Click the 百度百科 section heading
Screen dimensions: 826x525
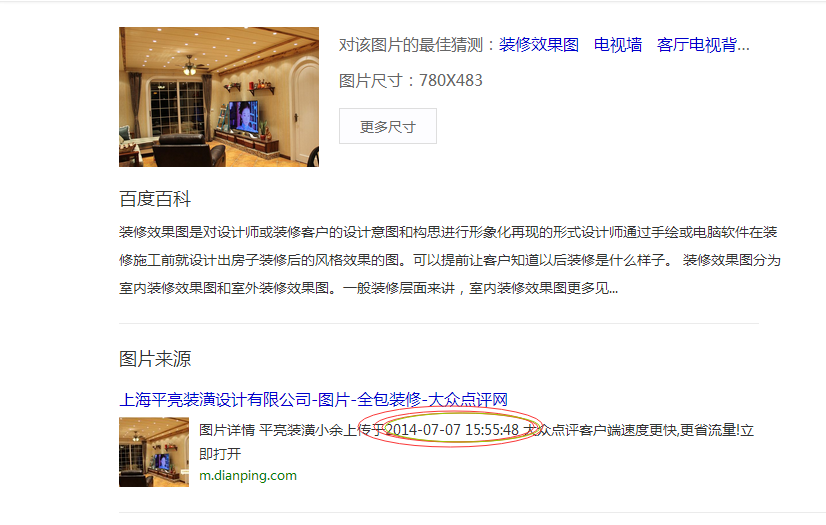[155, 199]
